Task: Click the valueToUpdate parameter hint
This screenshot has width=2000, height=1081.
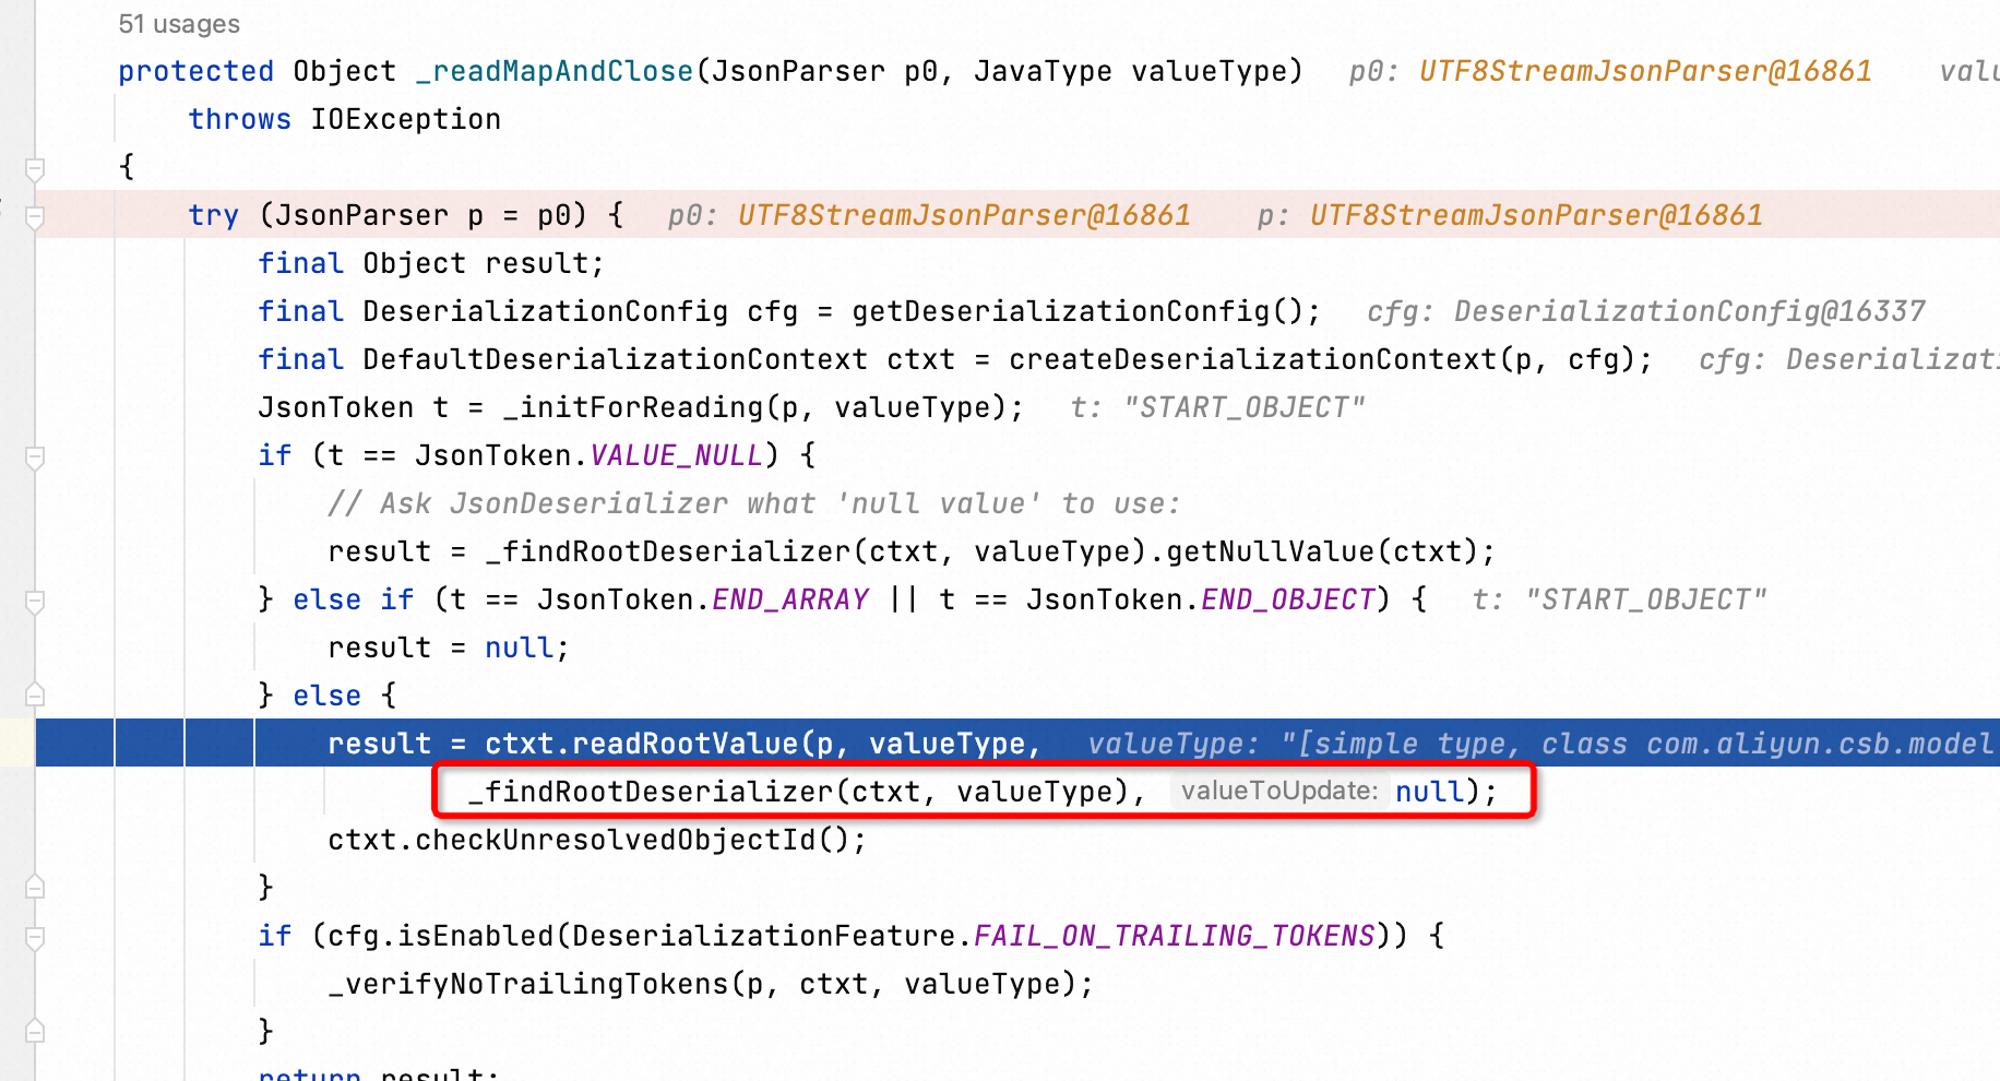Action: click(1279, 791)
